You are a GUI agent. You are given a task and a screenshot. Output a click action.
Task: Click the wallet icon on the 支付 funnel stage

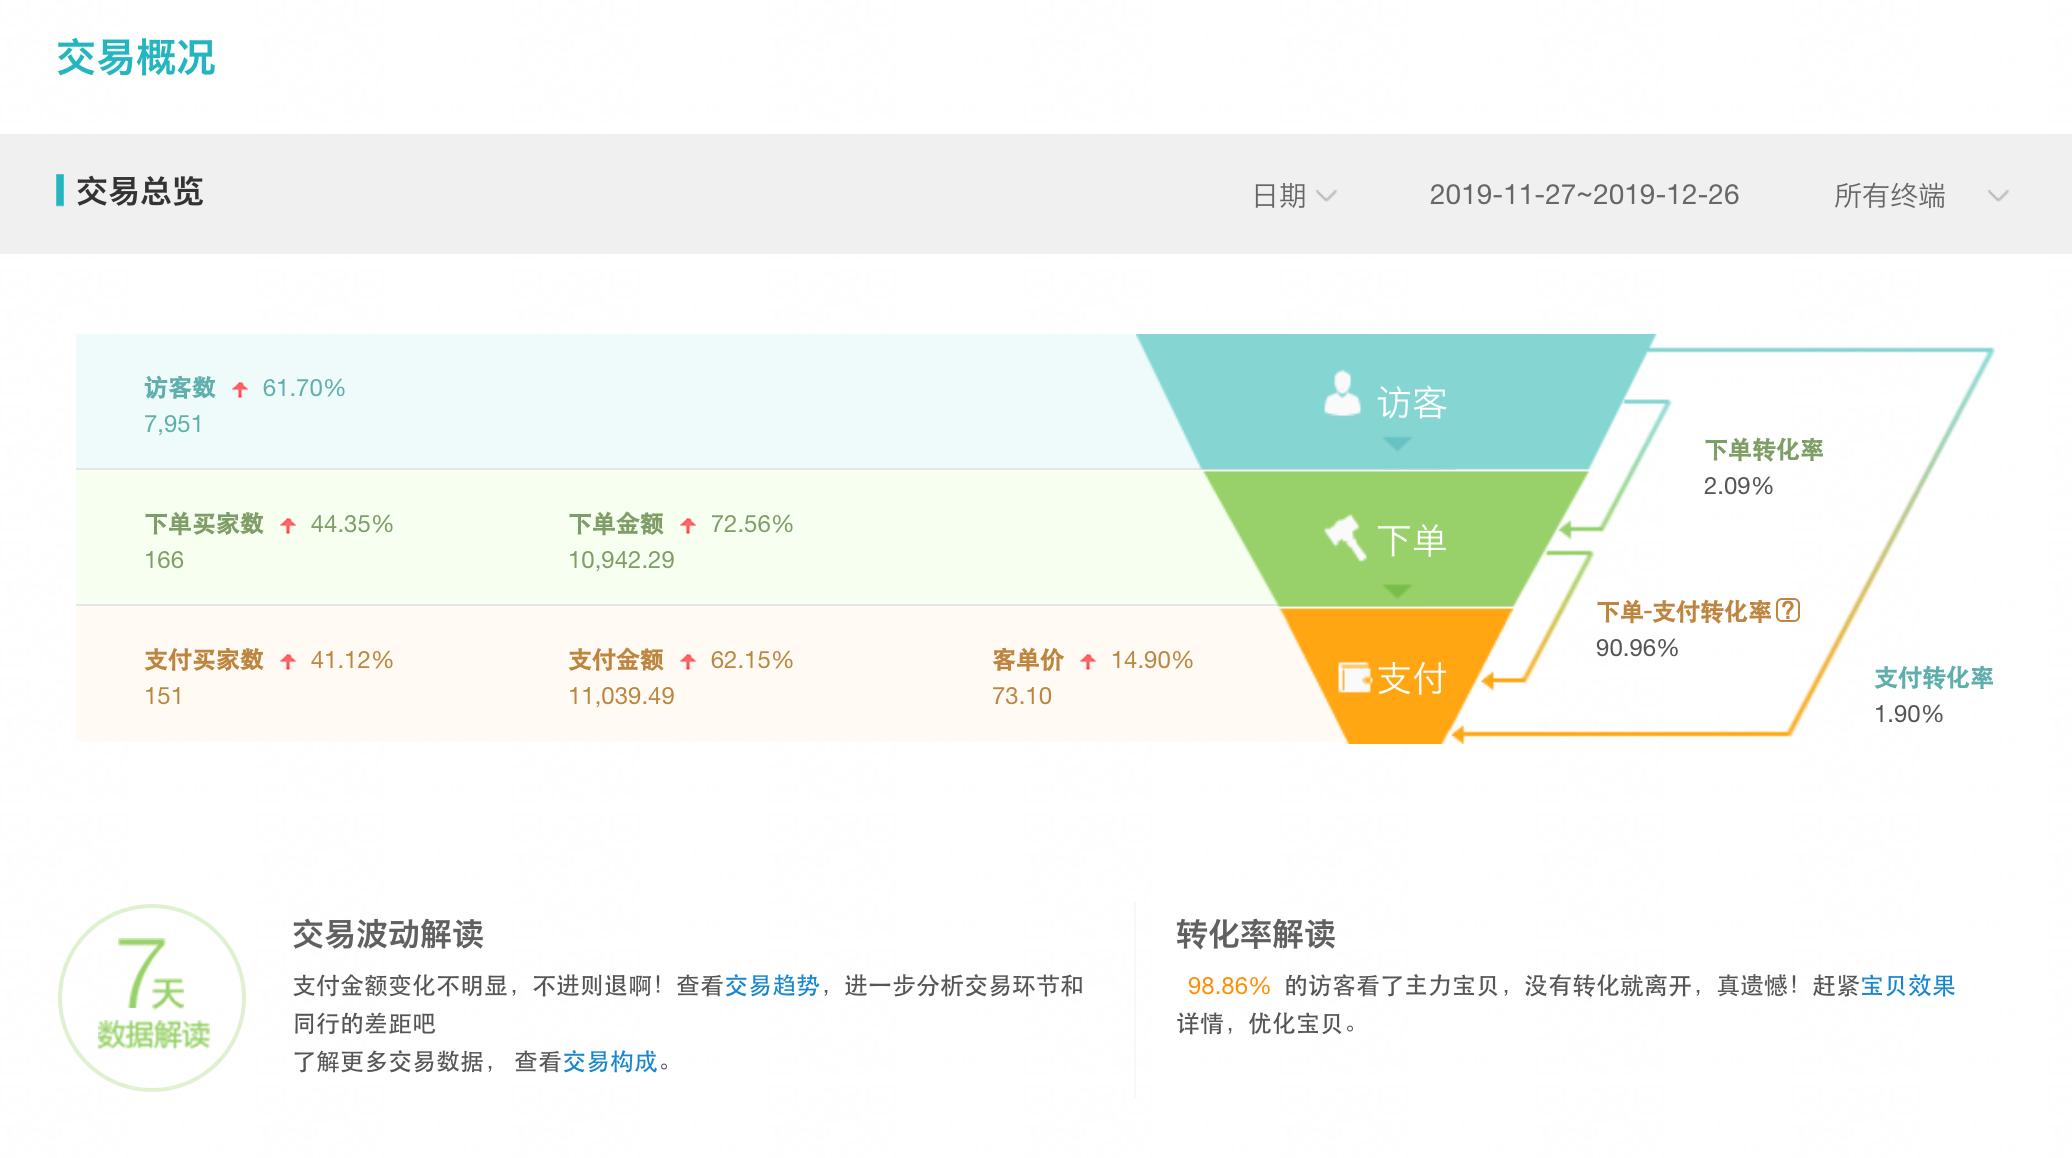click(x=1355, y=676)
